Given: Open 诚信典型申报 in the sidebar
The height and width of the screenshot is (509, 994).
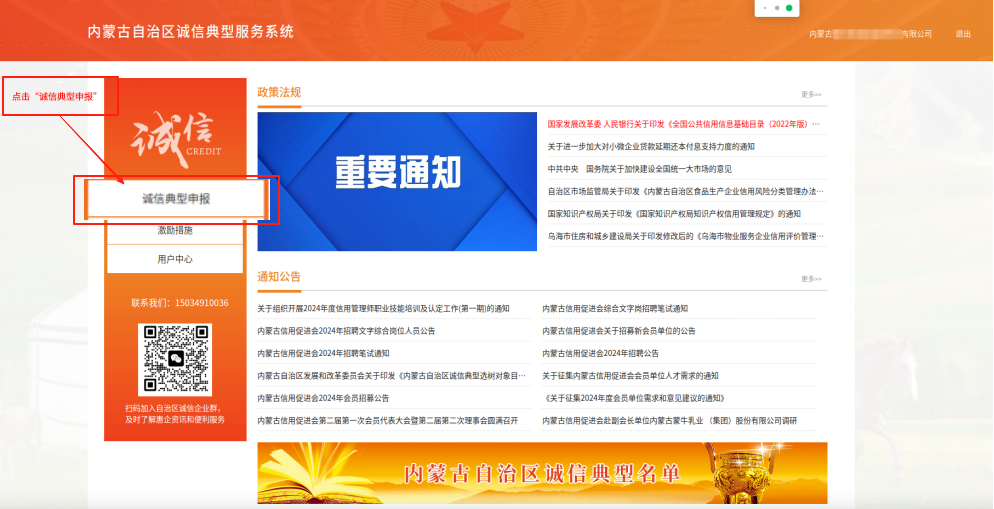Looking at the screenshot, I should (176, 199).
